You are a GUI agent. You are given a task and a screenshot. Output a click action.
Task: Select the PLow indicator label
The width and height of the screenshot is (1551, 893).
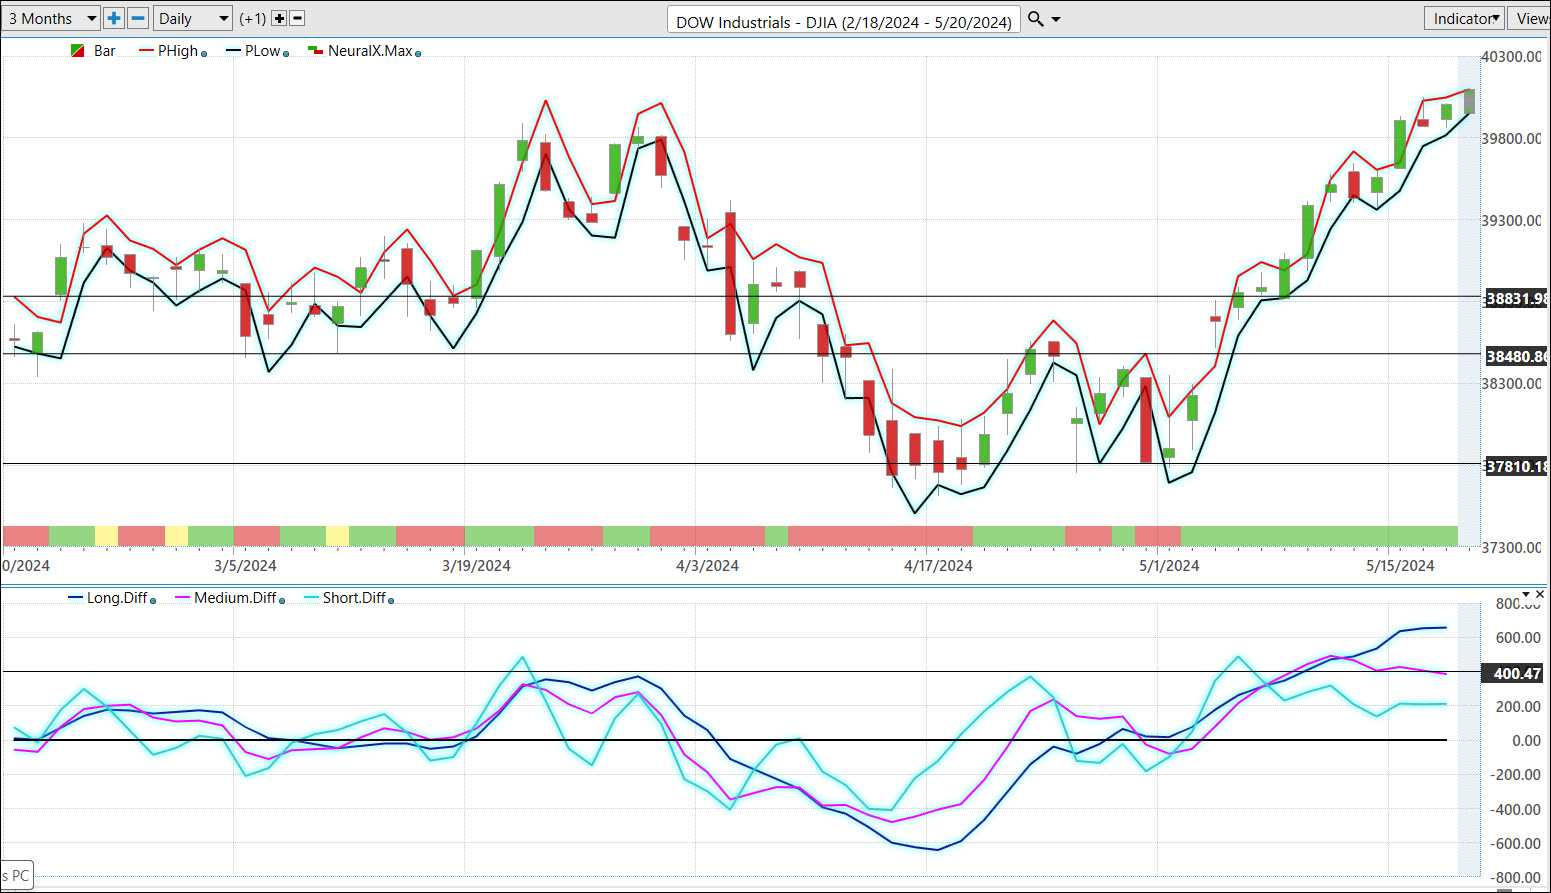point(262,51)
